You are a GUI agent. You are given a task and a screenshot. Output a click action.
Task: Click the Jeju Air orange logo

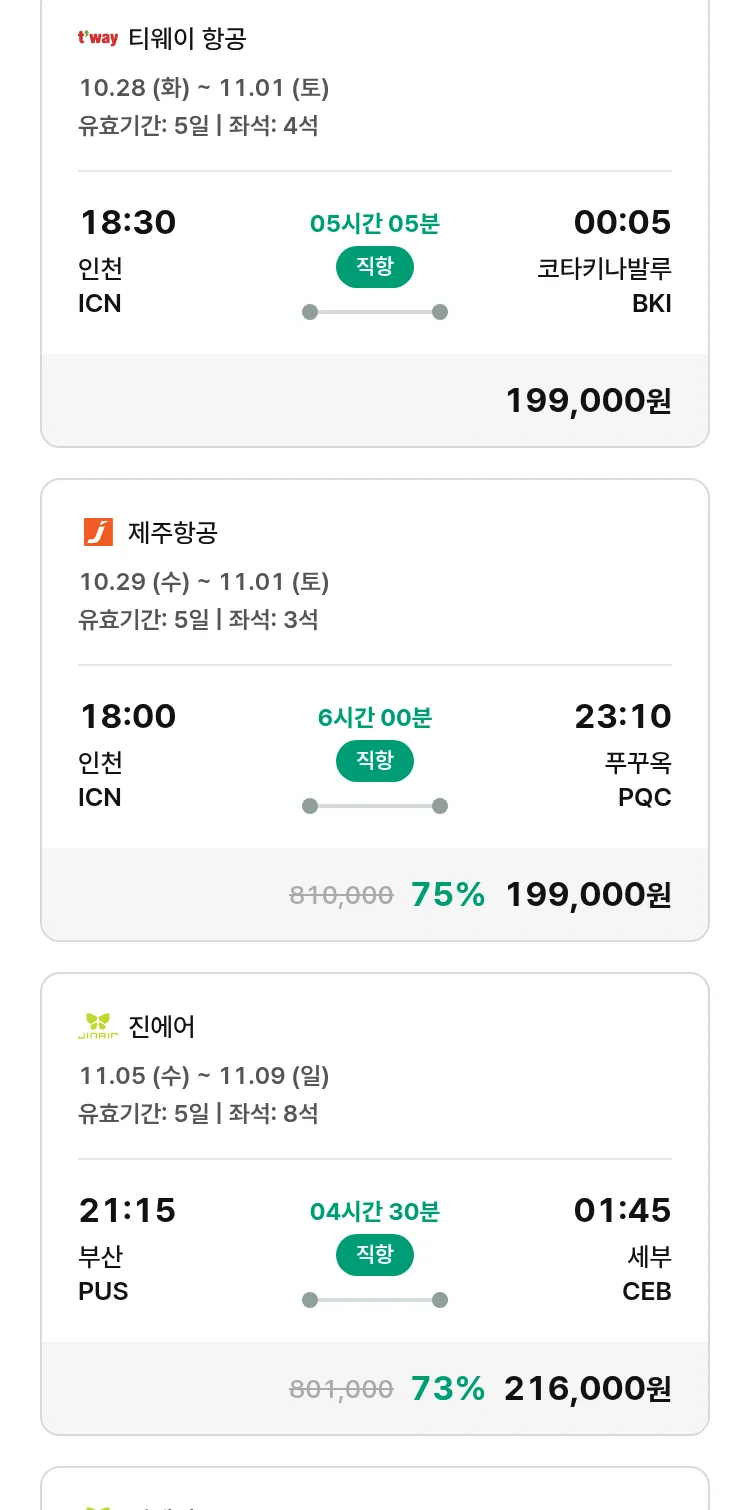(x=98, y=532)
